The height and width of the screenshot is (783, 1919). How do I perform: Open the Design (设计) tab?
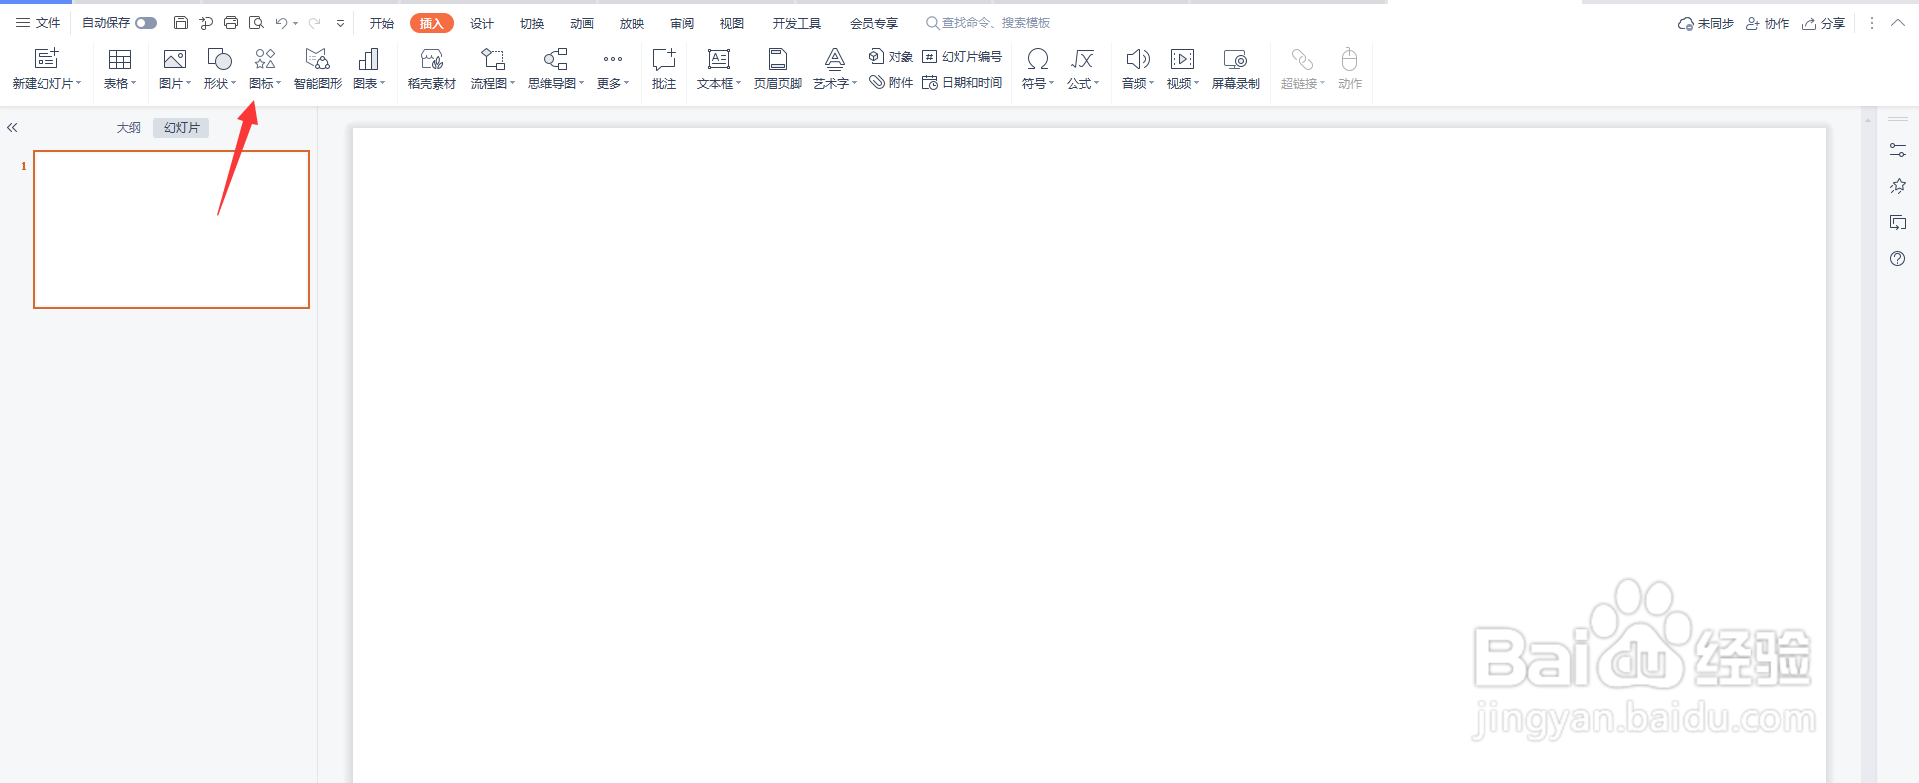tap(482, 23)
